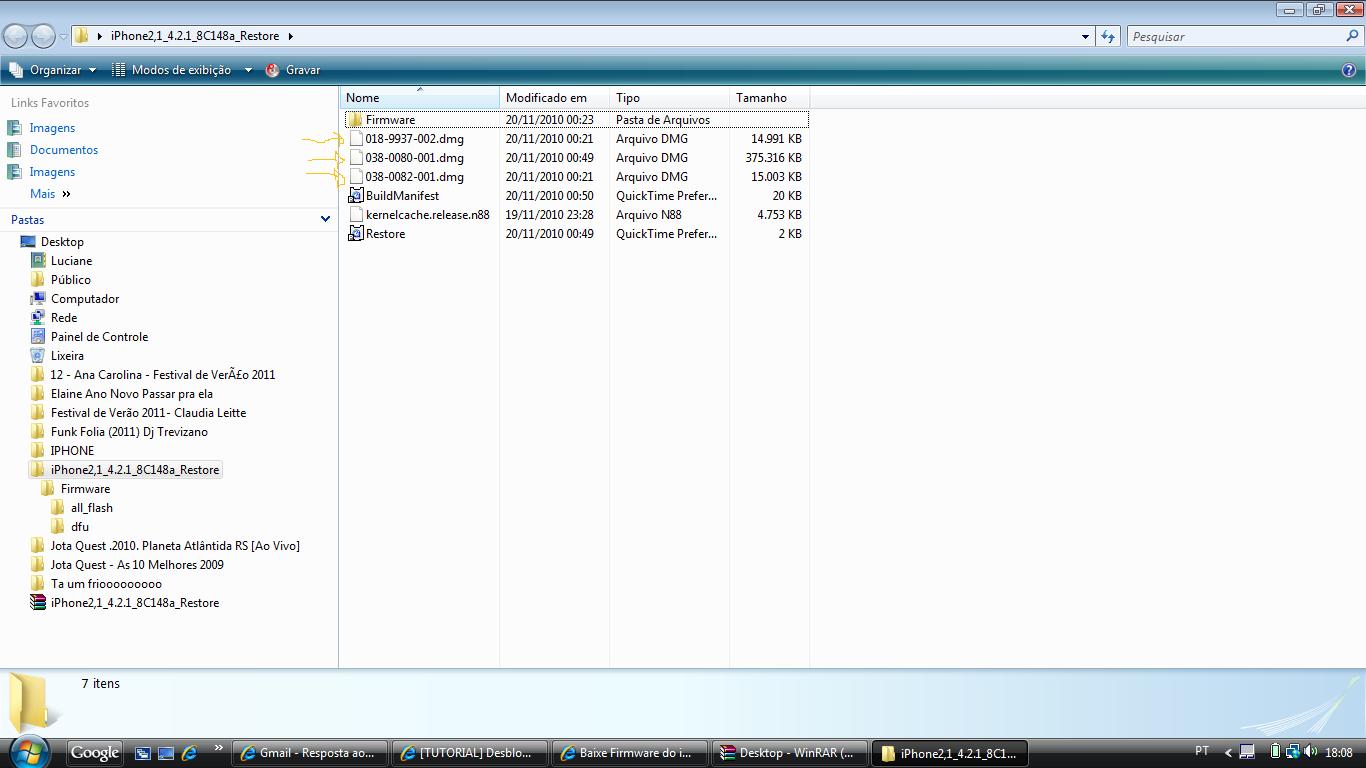Sort by the Tamanho column header
The width and height of the screenshot is (1366, 768).
click(769, 98)
